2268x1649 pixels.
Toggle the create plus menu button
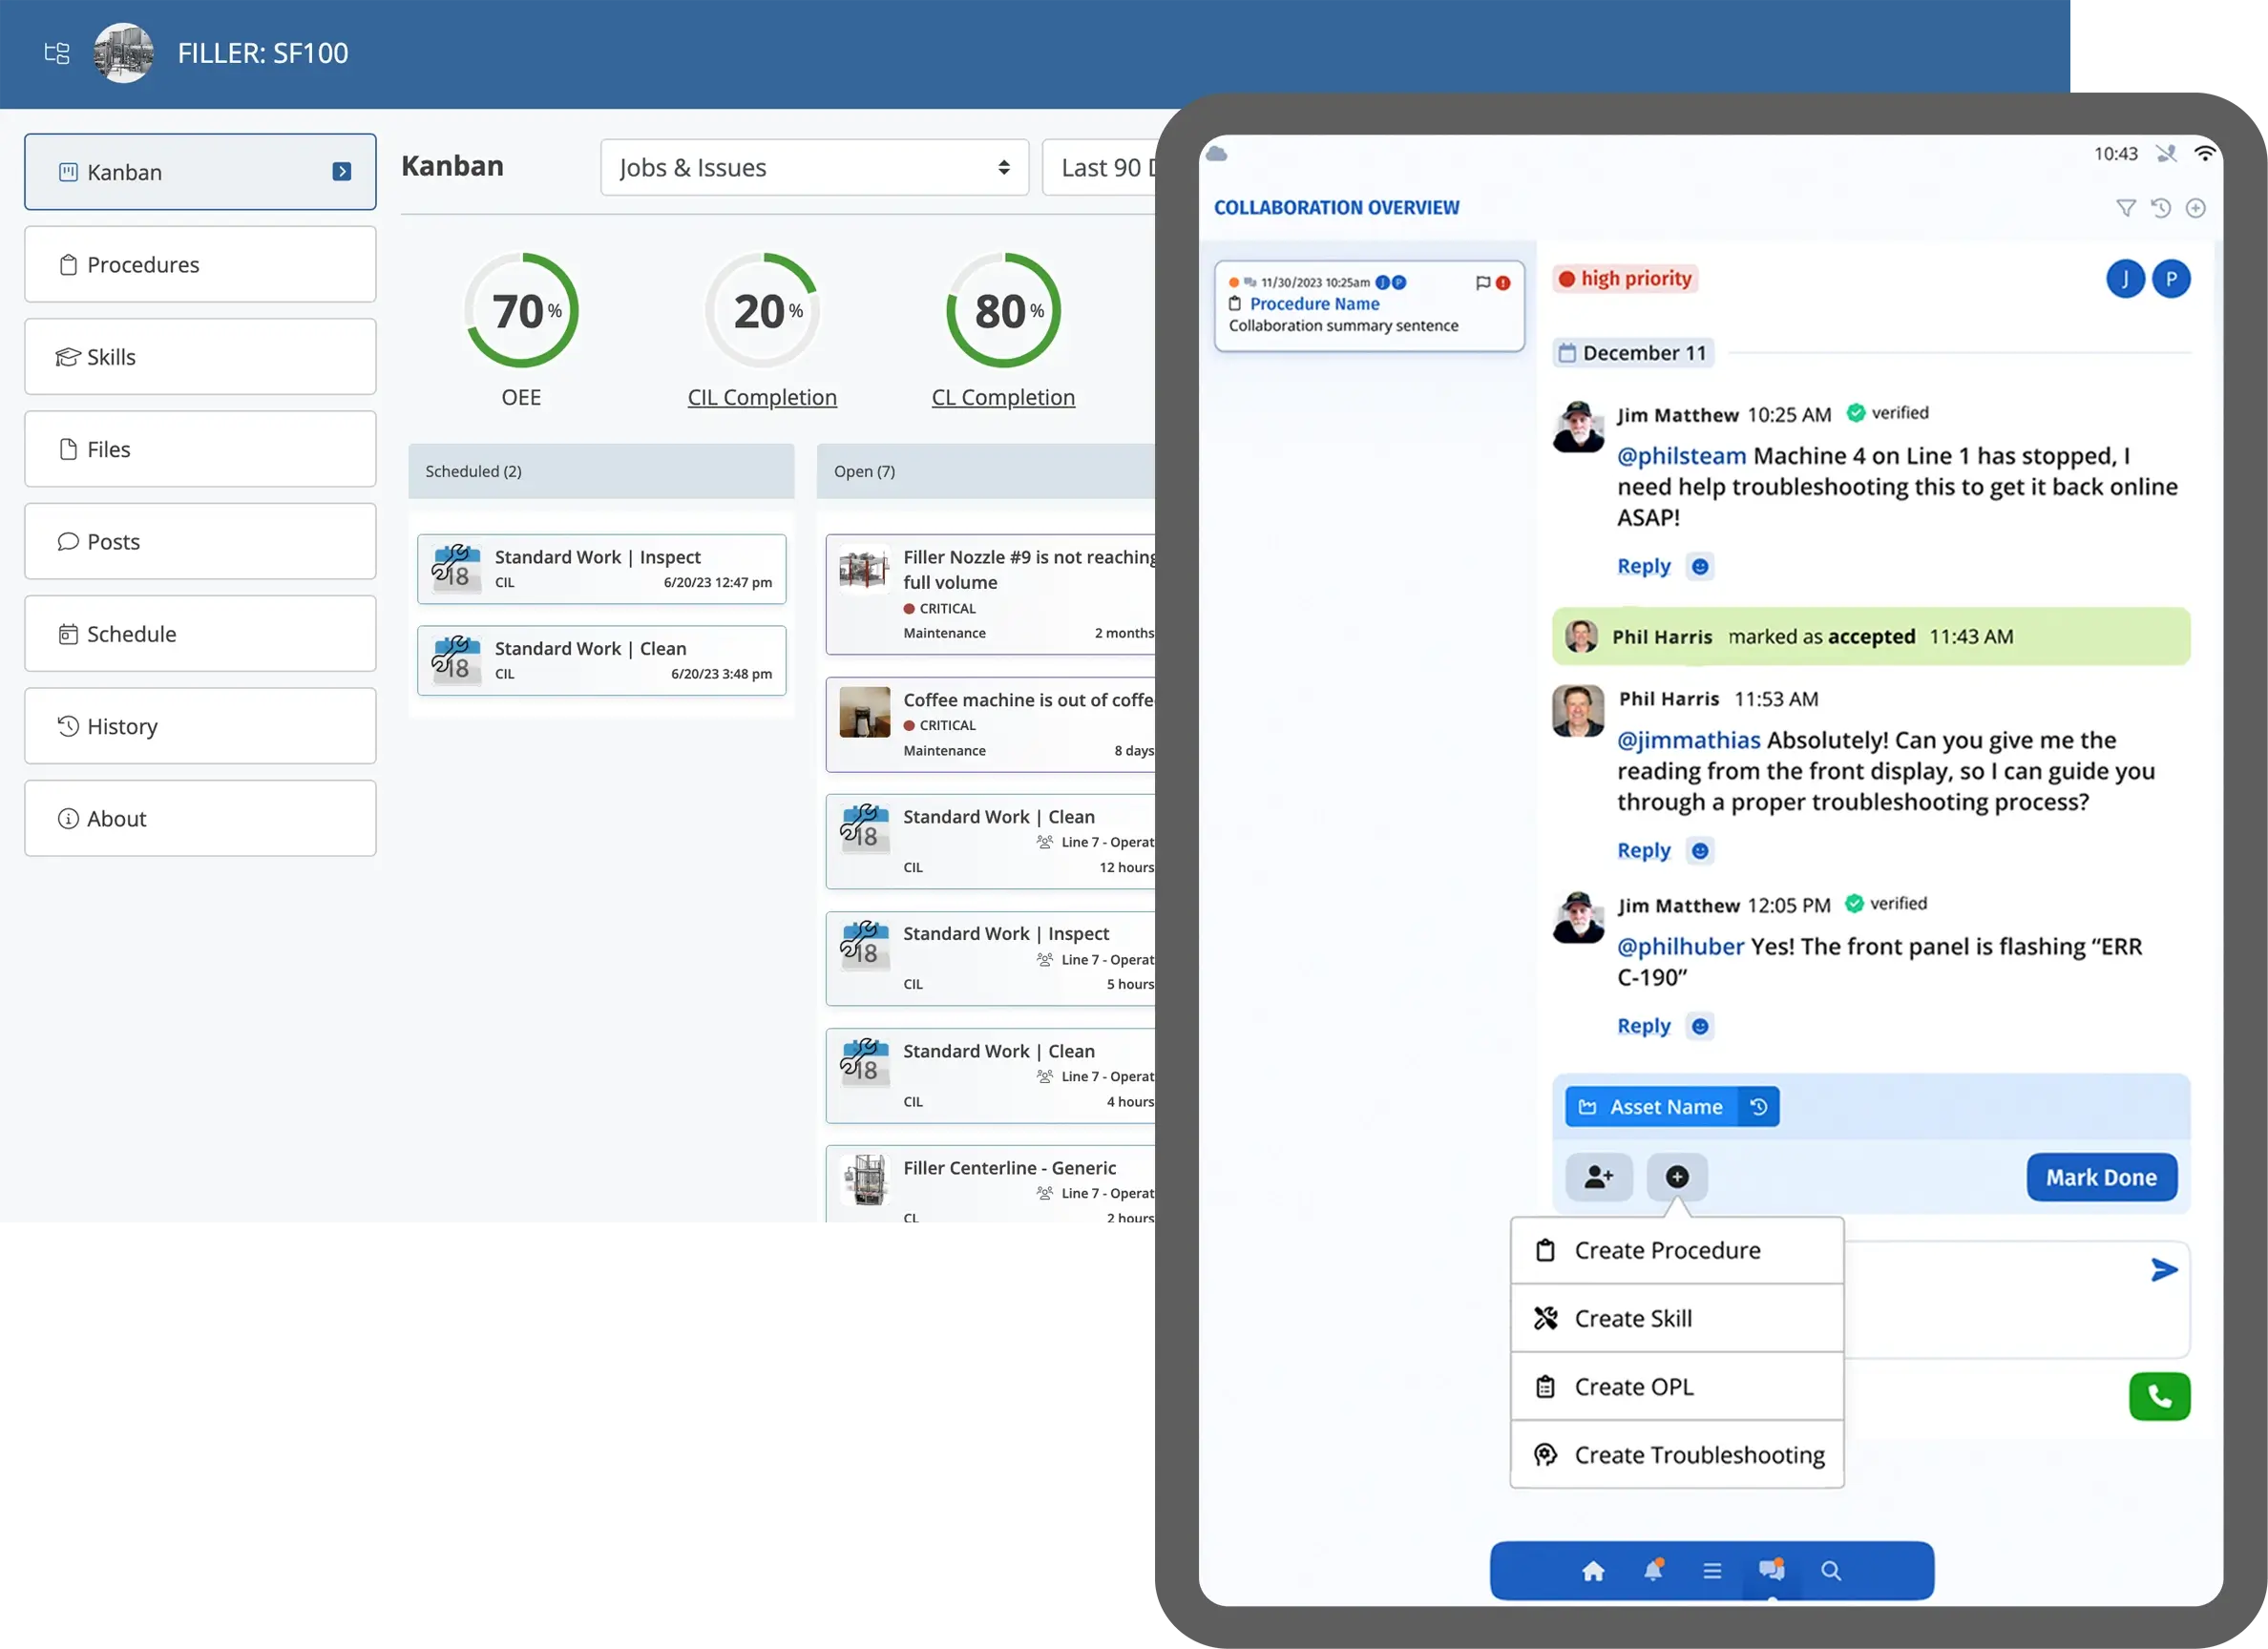[1677, 1177]
